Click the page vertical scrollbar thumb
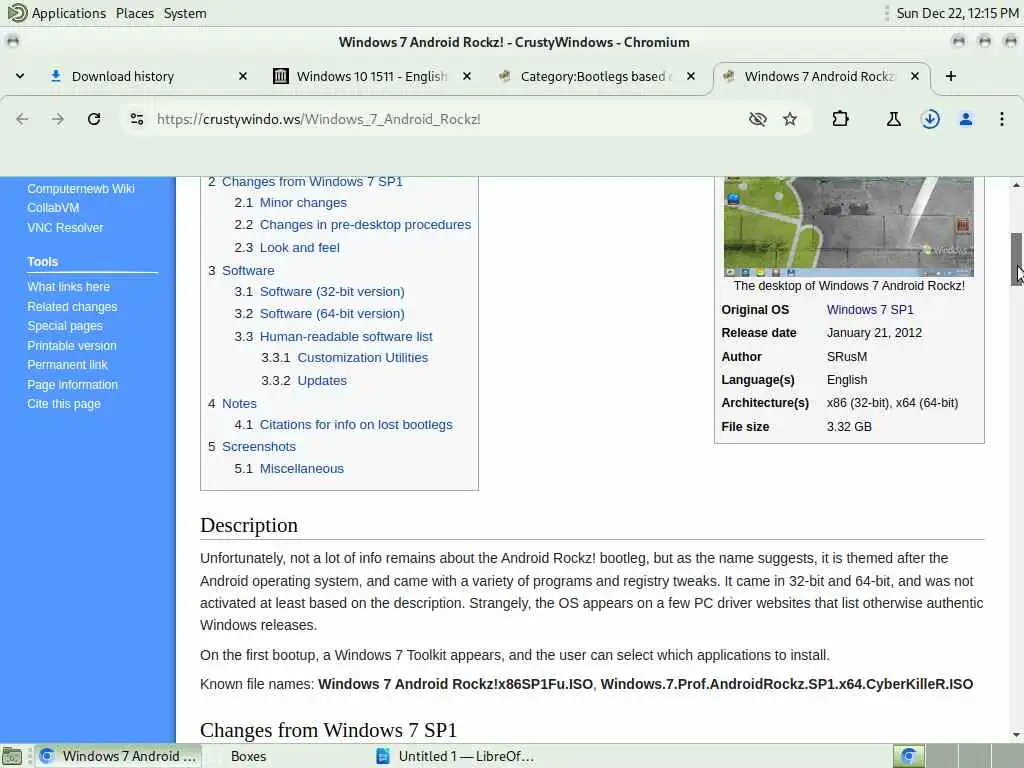This screenshot has height=768, width=1024. (1017, 259)
